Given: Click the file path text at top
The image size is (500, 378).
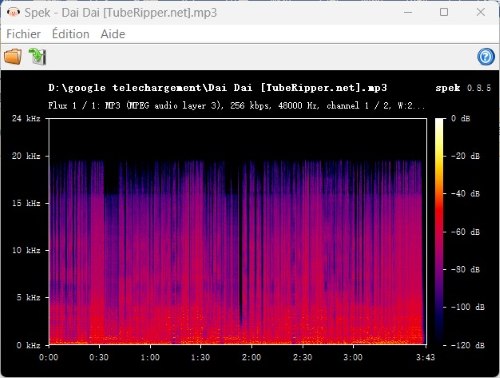Looking at the screenshot, I should coord(218,88).
